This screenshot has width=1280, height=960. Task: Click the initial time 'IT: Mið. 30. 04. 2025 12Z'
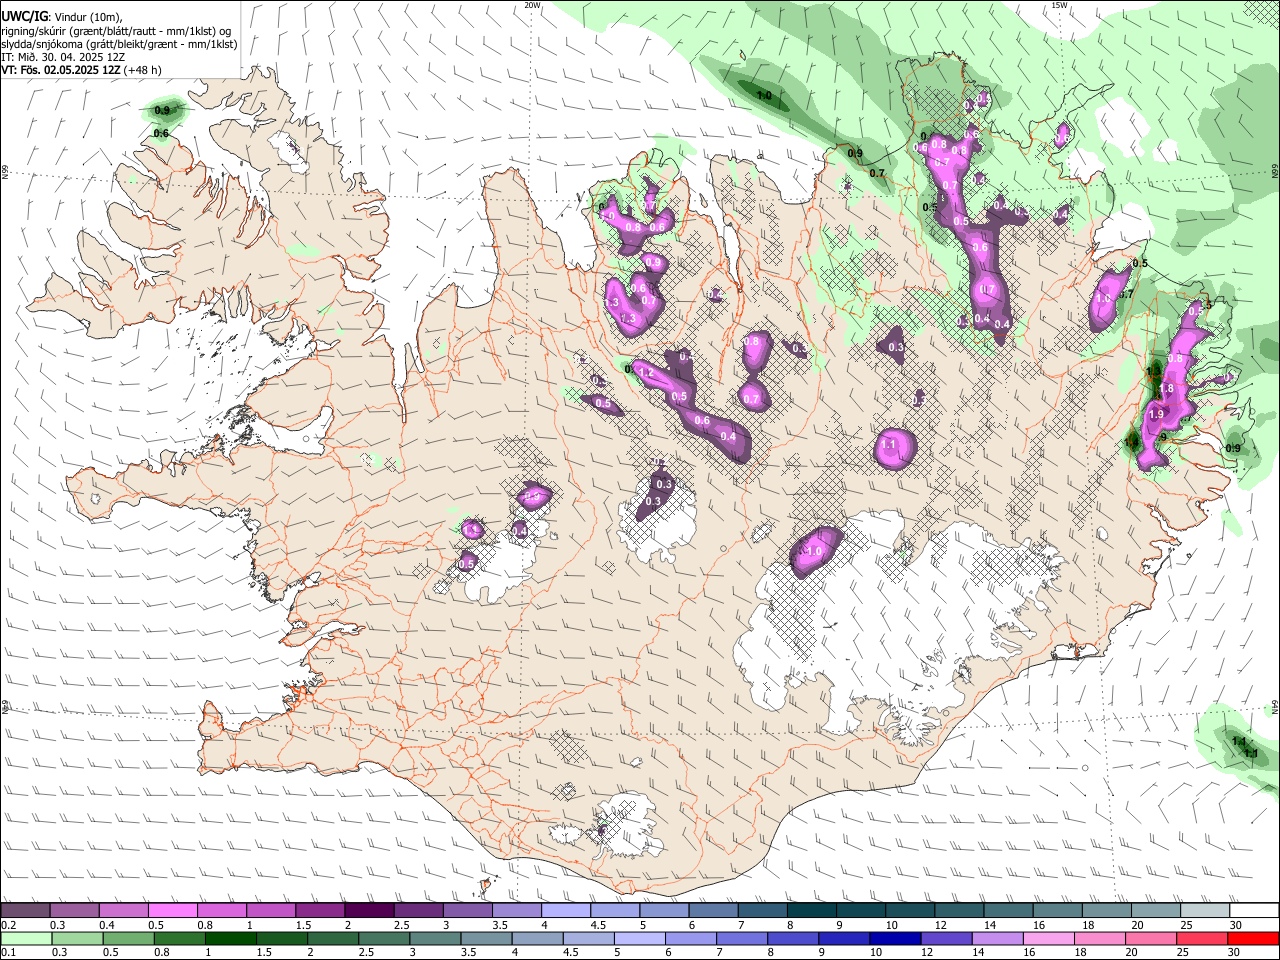pyautogui.click(x=63, y=57)
